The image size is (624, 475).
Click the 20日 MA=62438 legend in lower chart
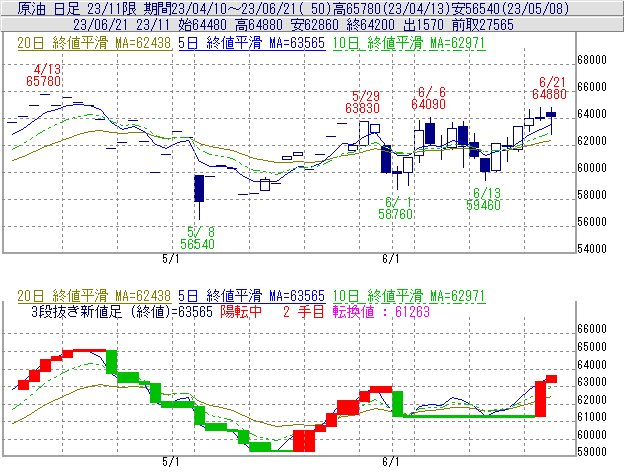coord(94,296)
